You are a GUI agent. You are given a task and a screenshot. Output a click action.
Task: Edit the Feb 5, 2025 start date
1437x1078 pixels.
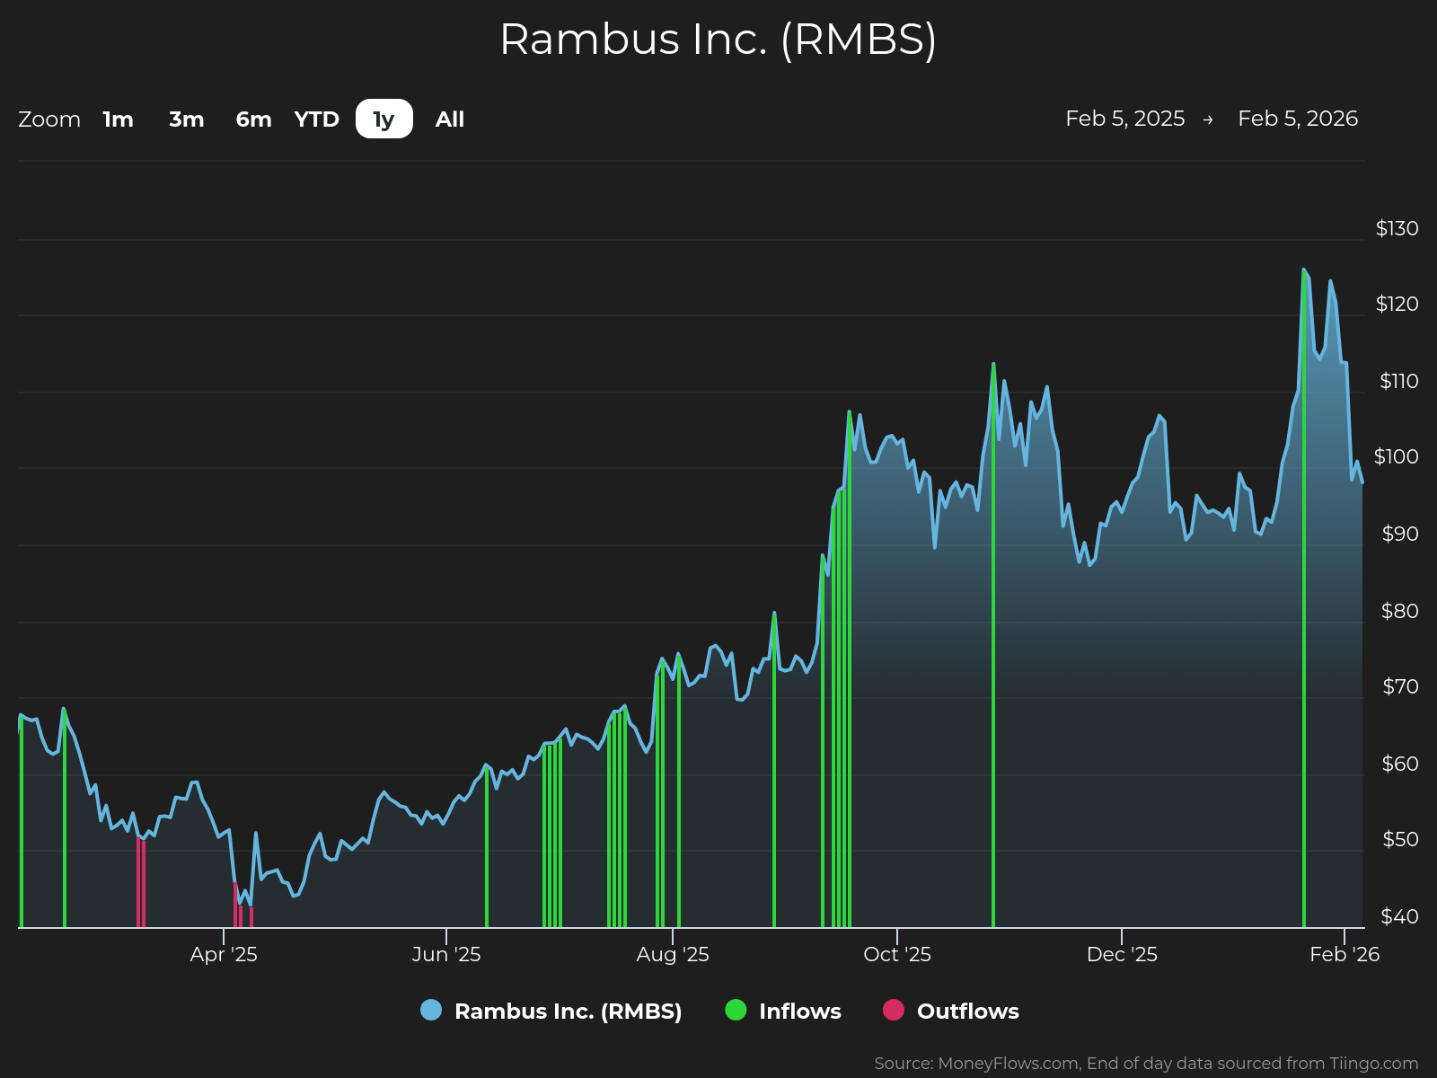(x=1125, y=118)
